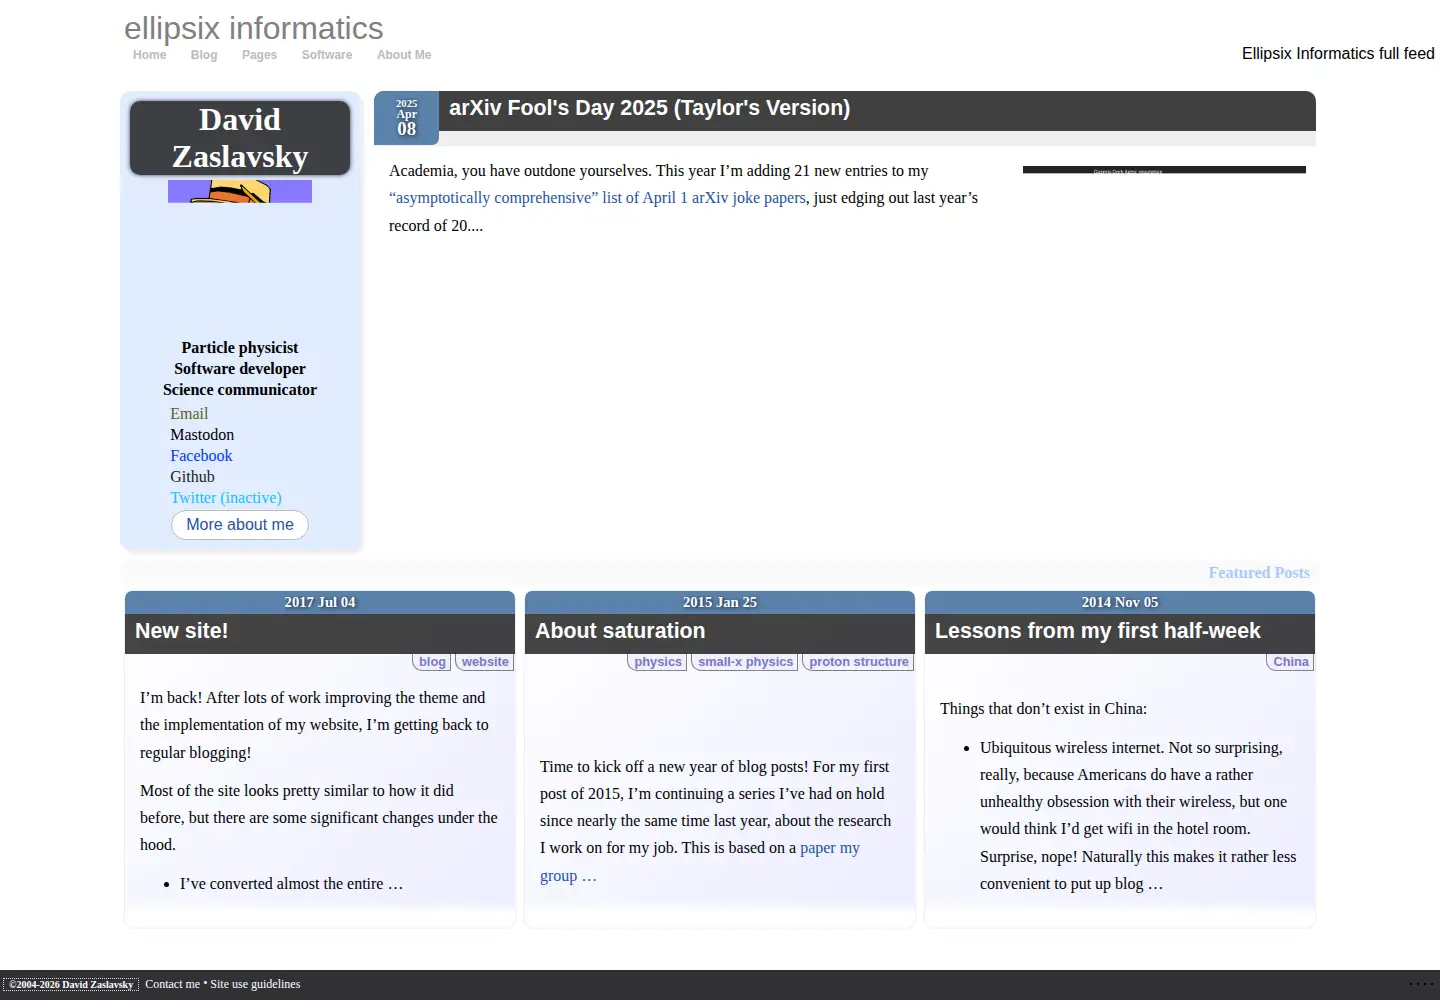Select the physics tag
The image size is (1440, 1000).
click(x=658, y=662)
